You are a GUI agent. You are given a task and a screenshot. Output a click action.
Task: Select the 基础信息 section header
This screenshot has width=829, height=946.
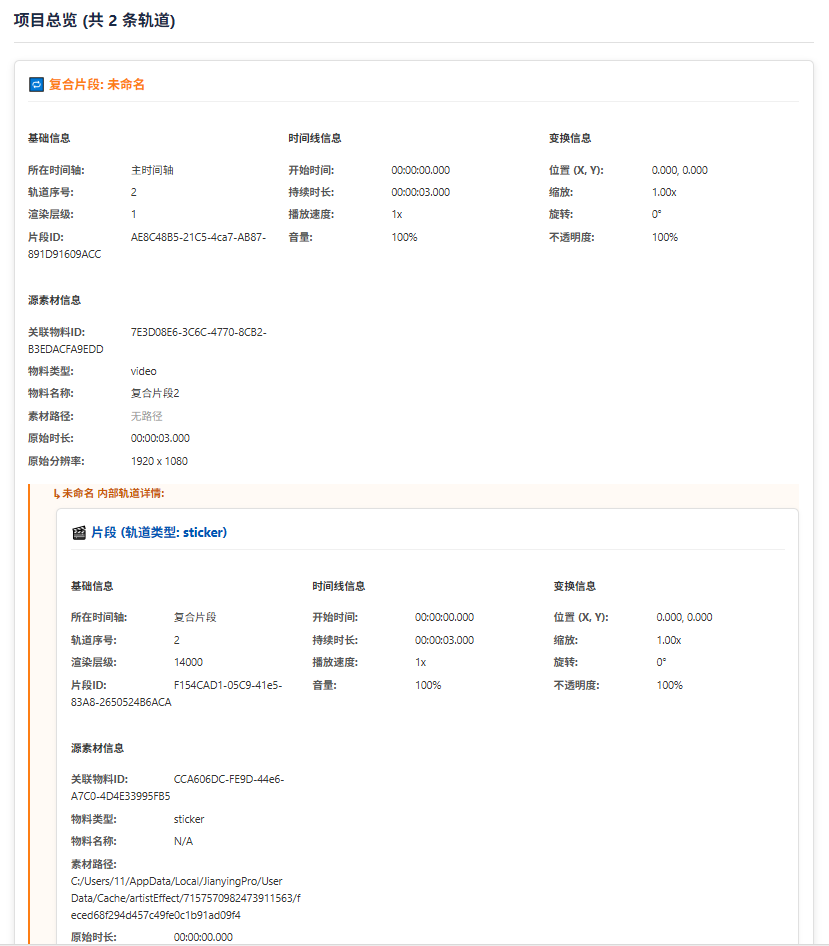pos(51,139)
